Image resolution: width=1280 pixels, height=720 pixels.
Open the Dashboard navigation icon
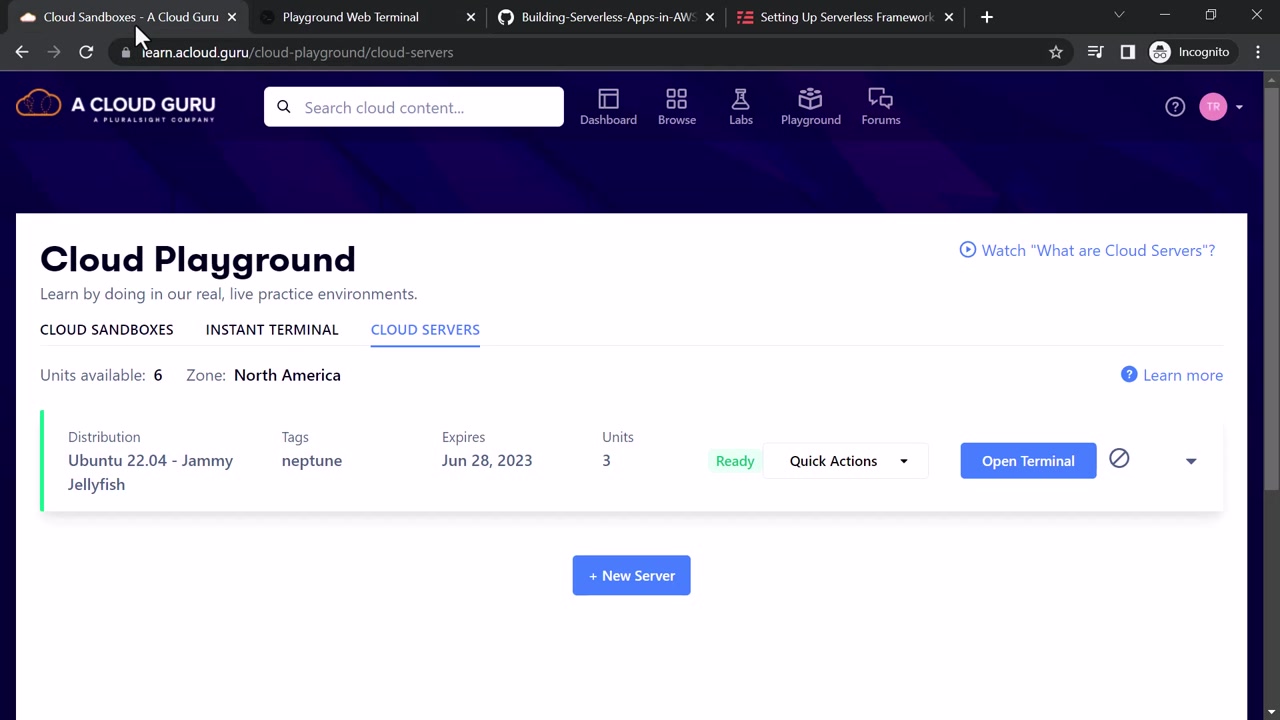pyautogui.click(x=608, y=107)
